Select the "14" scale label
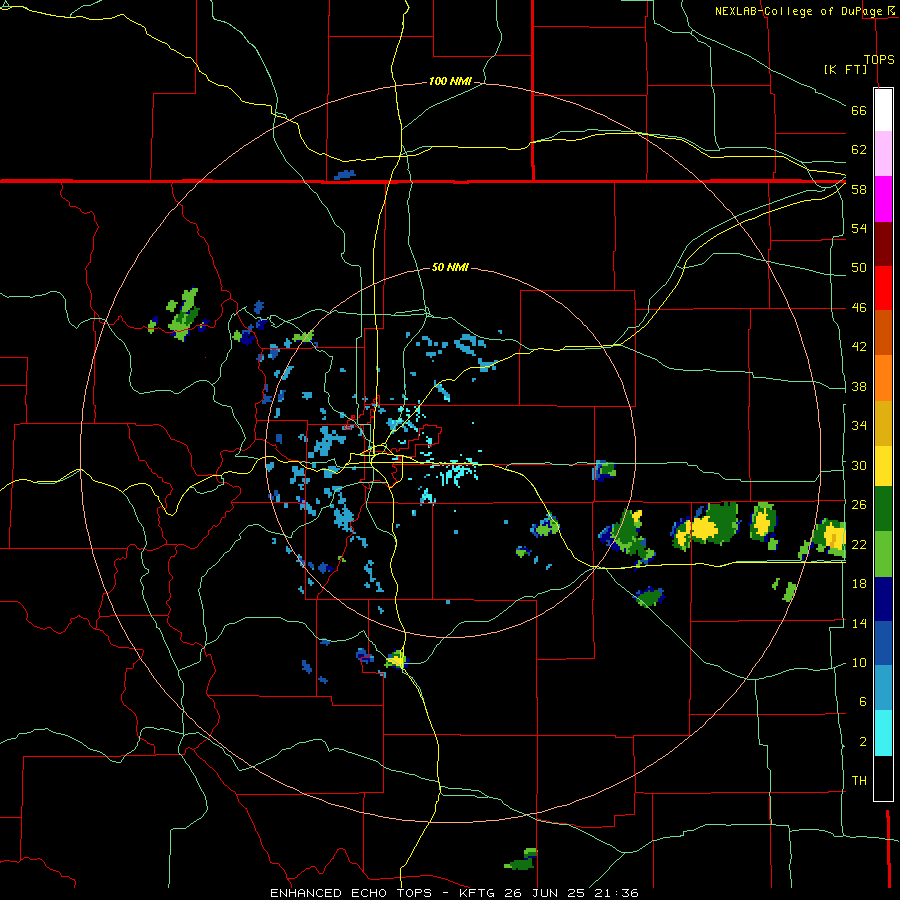 (859, 623)
